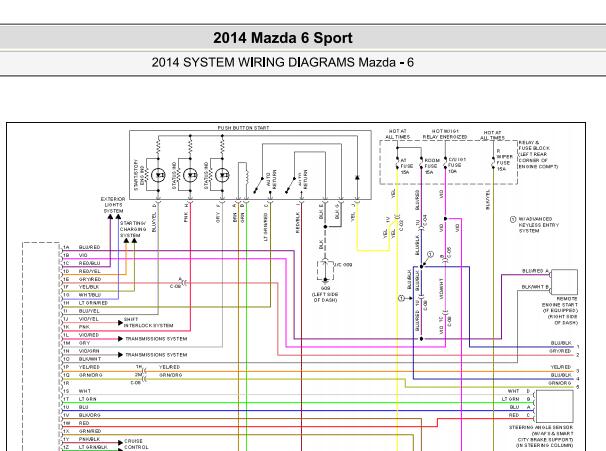This screenshot has width=606, height=451.
Task: Select pin 1E GRY/RED
Action: [82, 279]
